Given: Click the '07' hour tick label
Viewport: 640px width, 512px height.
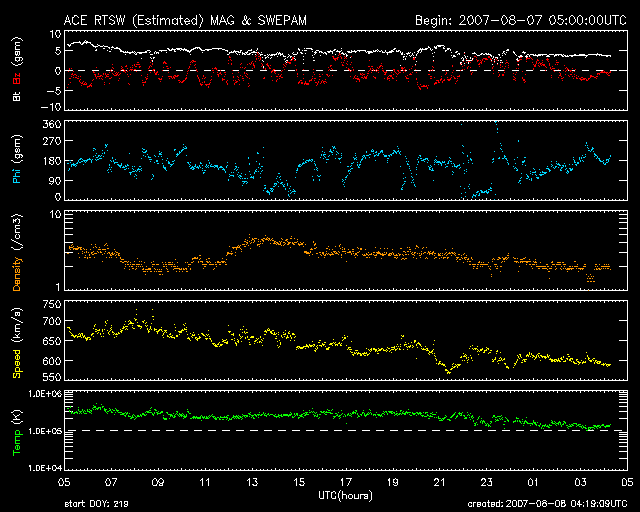Looking at the screenshot, I should click(111, 482).
